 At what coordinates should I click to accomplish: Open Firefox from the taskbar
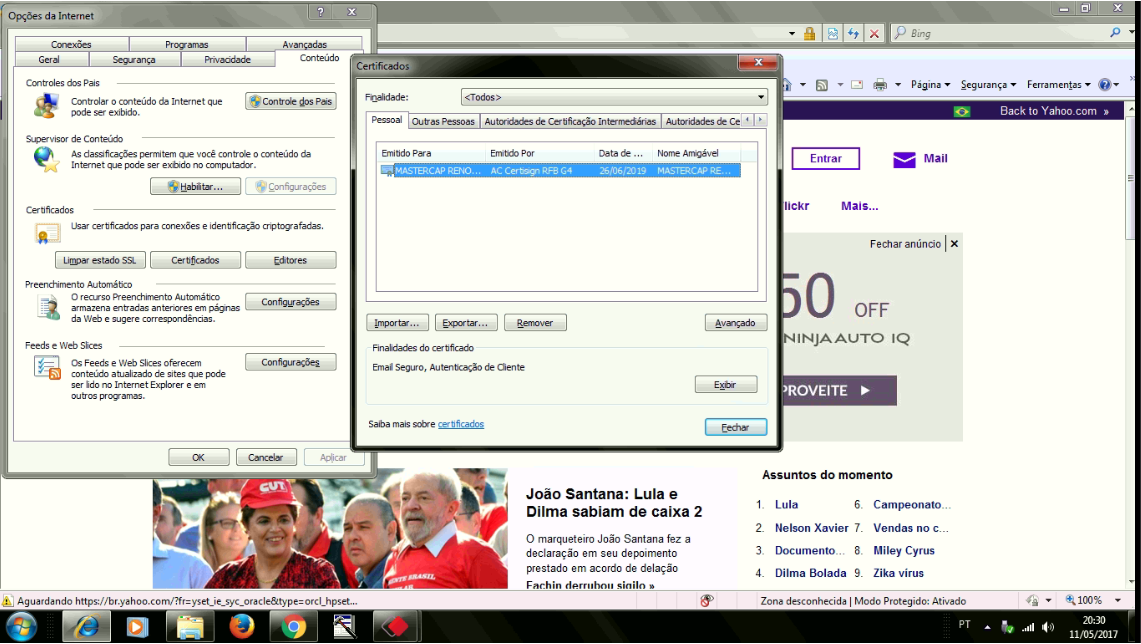pos(241,627)
